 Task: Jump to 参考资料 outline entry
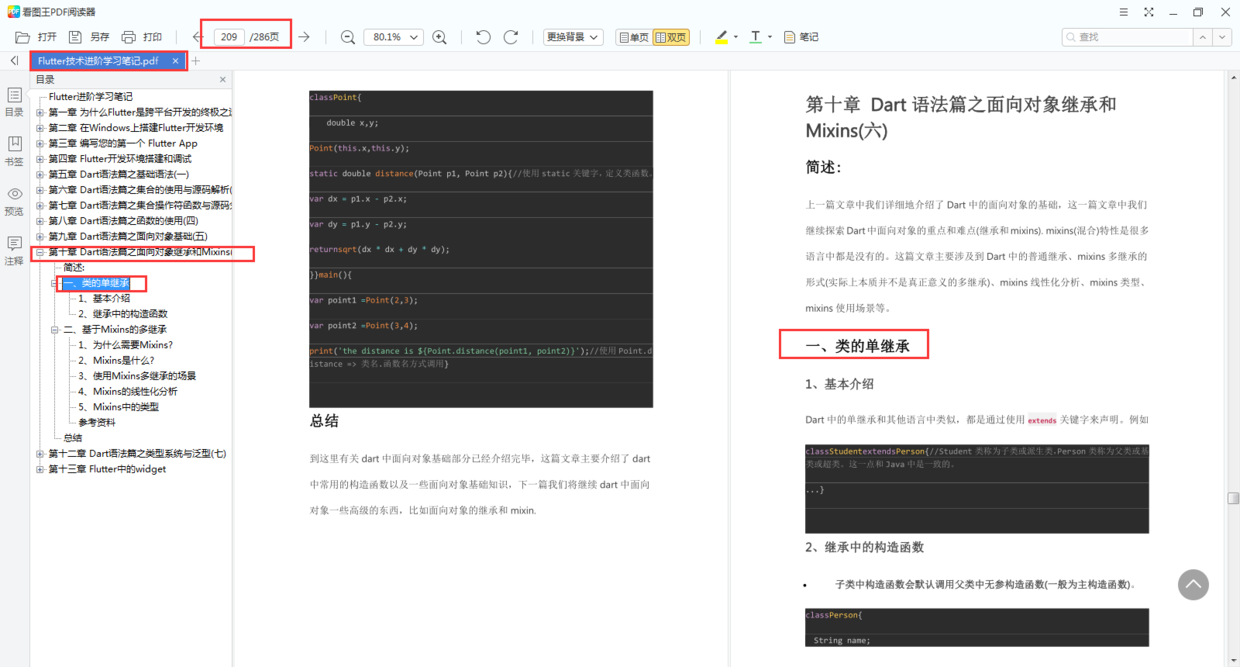pyautogui.click(x=97, y=422)
